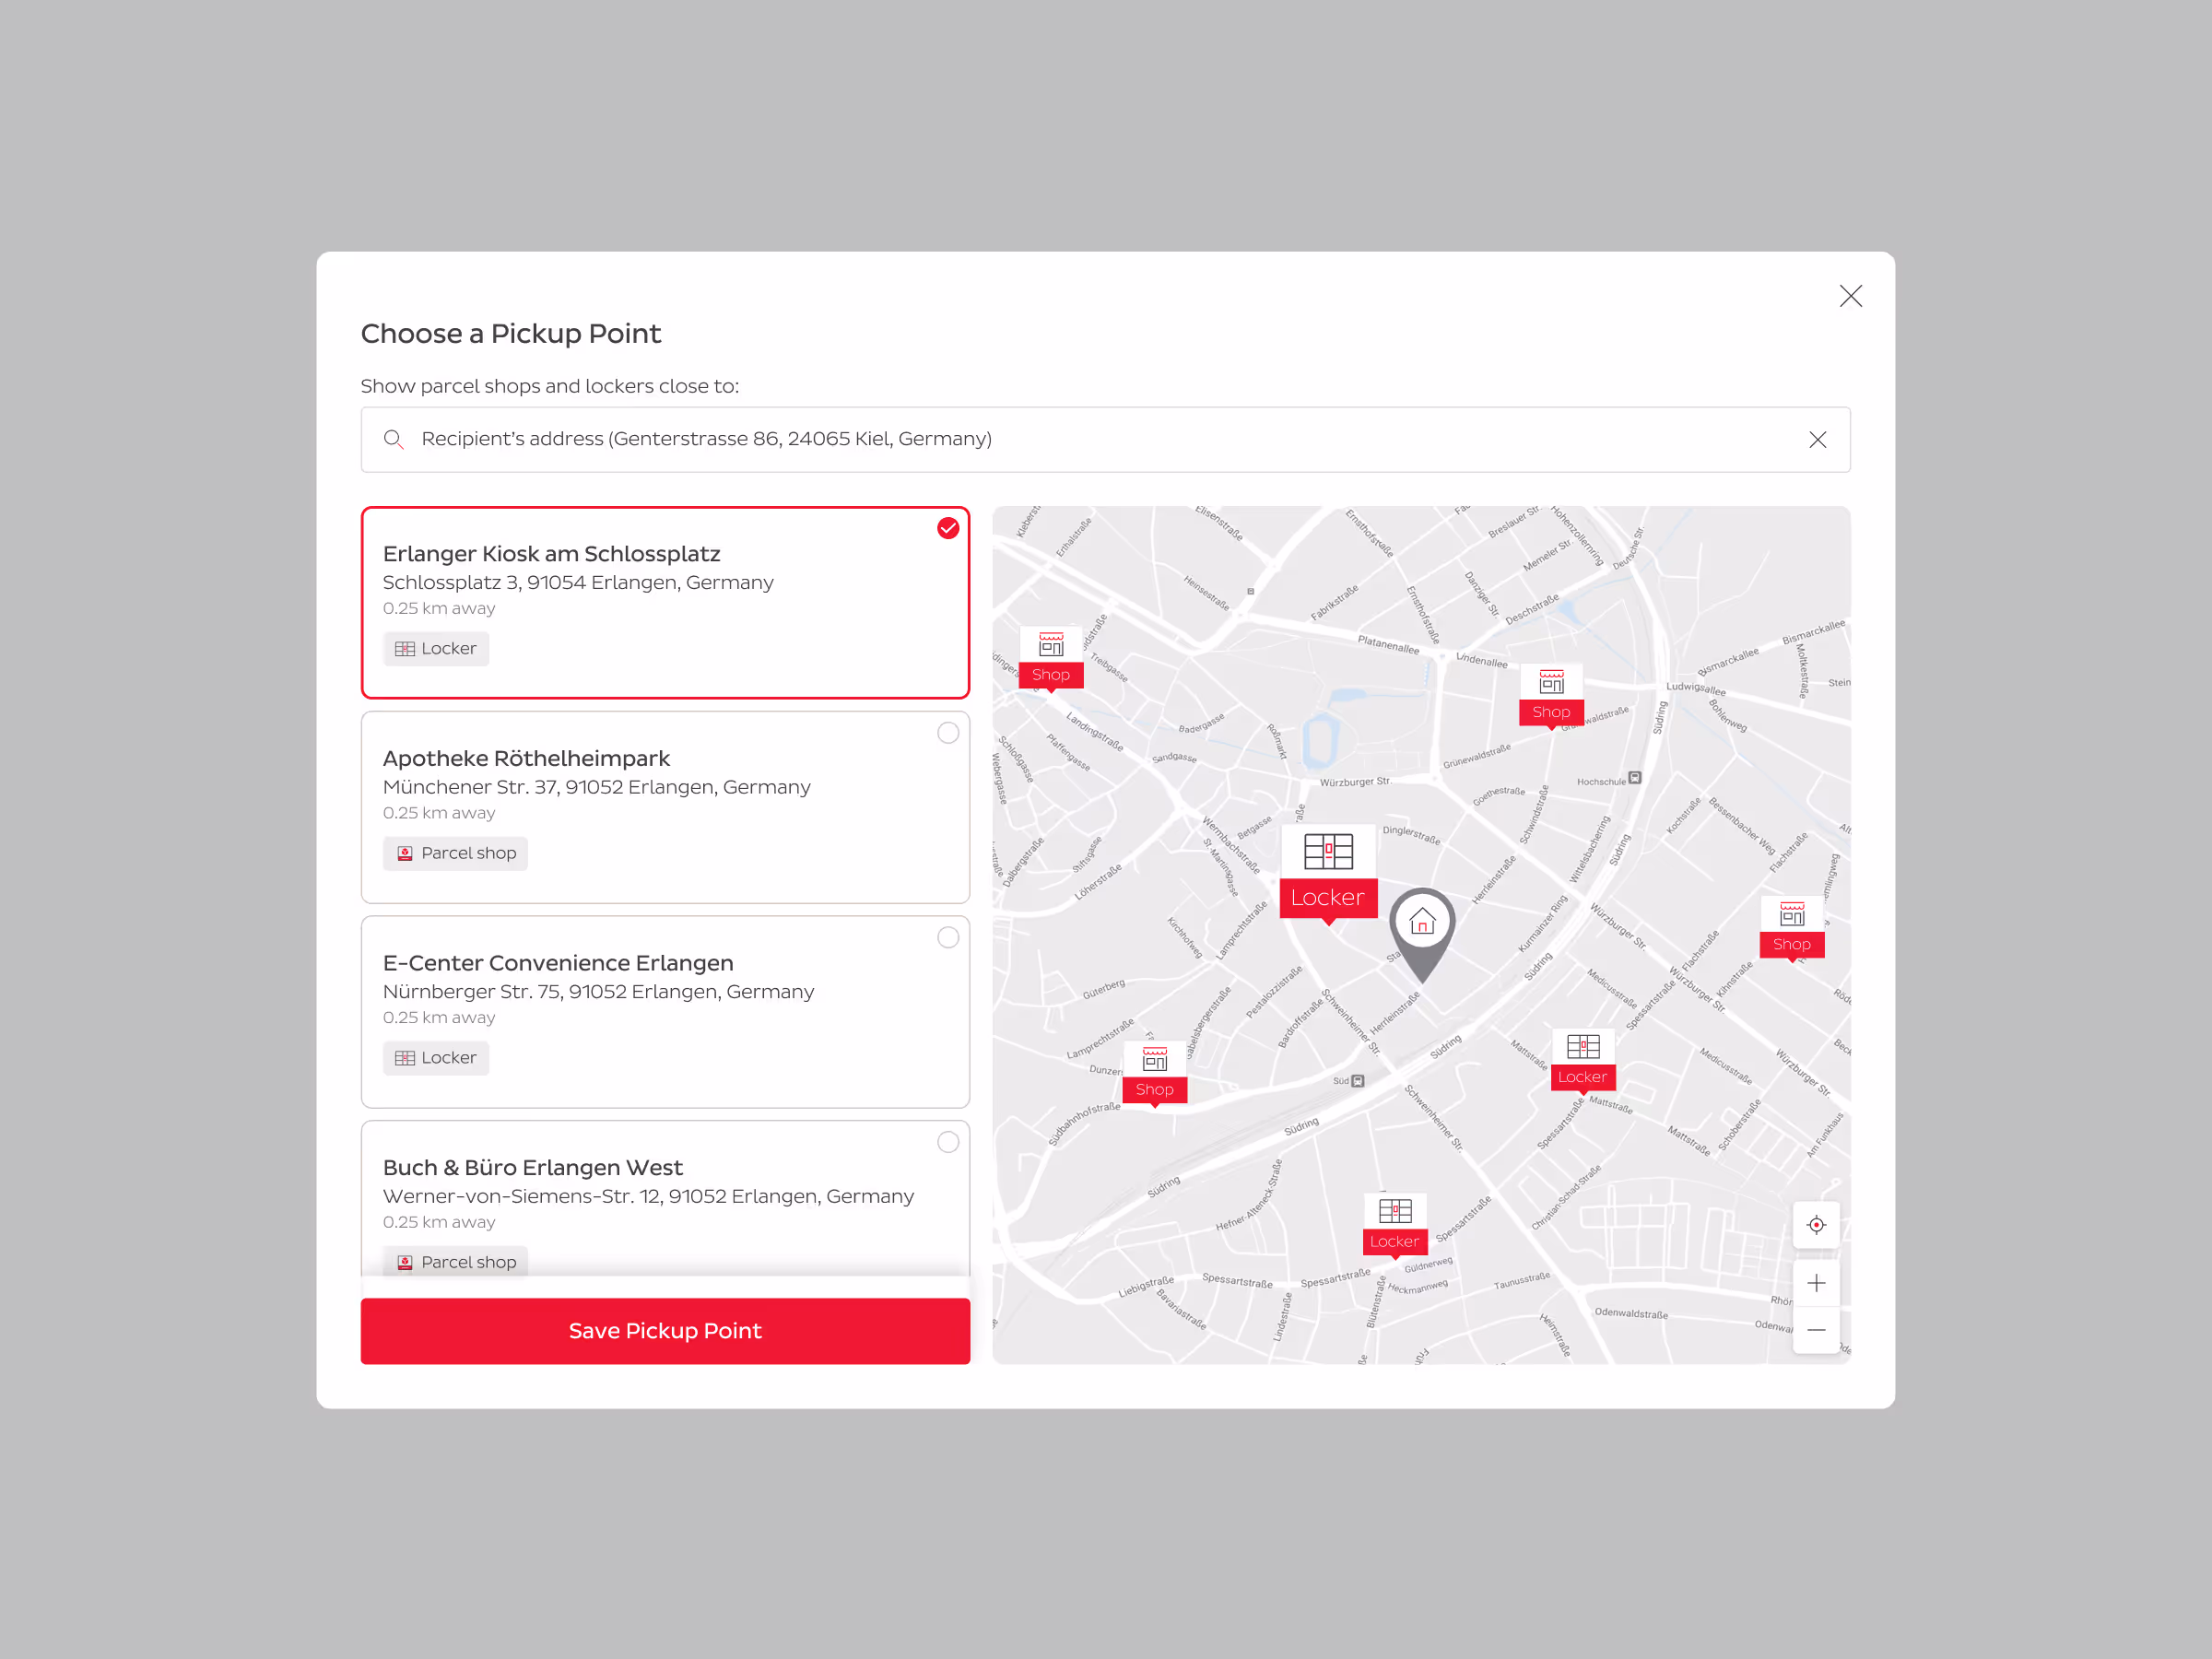Image resolution: width=2212 pixels, height=1659 pixels.
Task: Click the large Locker map marker
Action: coord(1328,874)
